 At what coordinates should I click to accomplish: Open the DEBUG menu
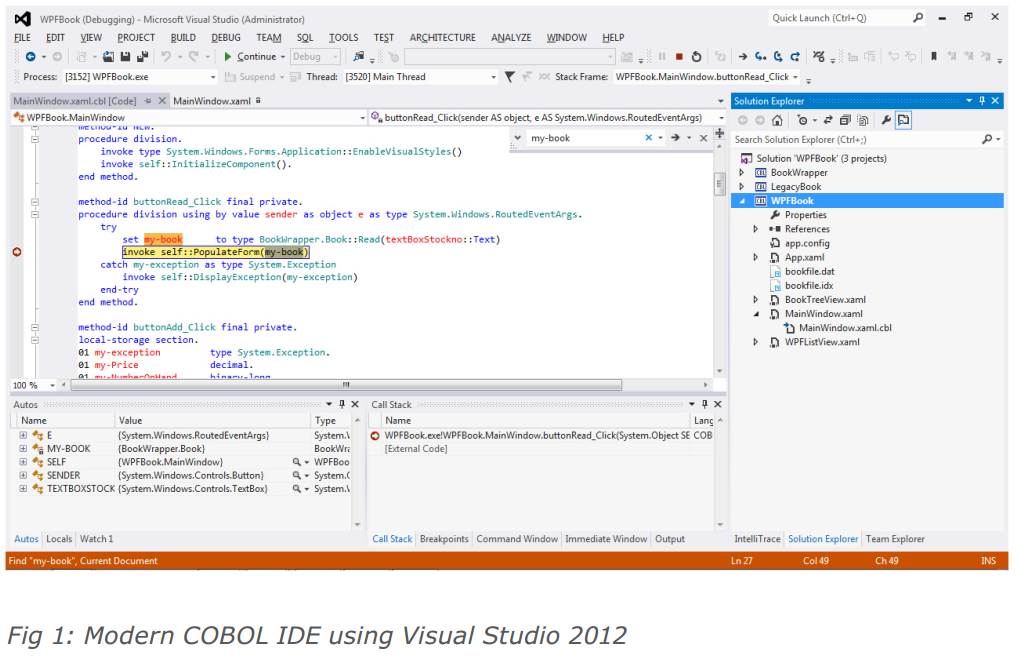[x=226, y=37]
